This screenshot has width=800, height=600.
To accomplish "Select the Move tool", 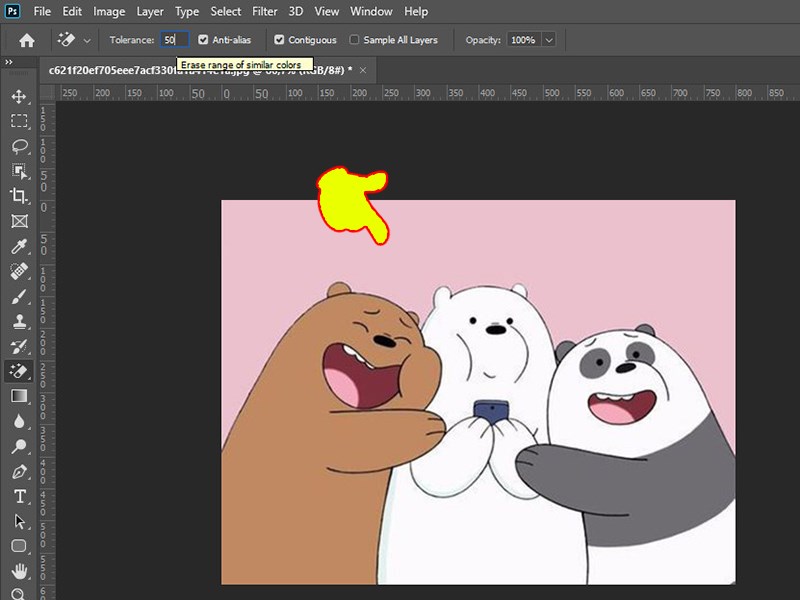I will [19, 97].
